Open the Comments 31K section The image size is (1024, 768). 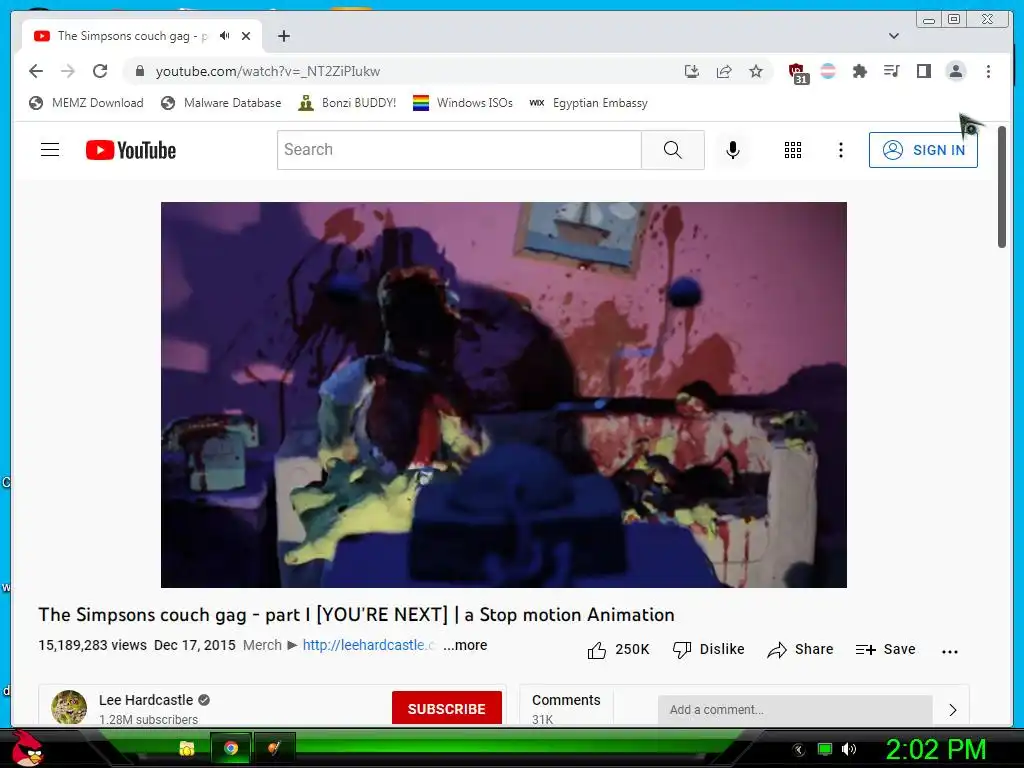pyautogui.click(x=566, y=708)
